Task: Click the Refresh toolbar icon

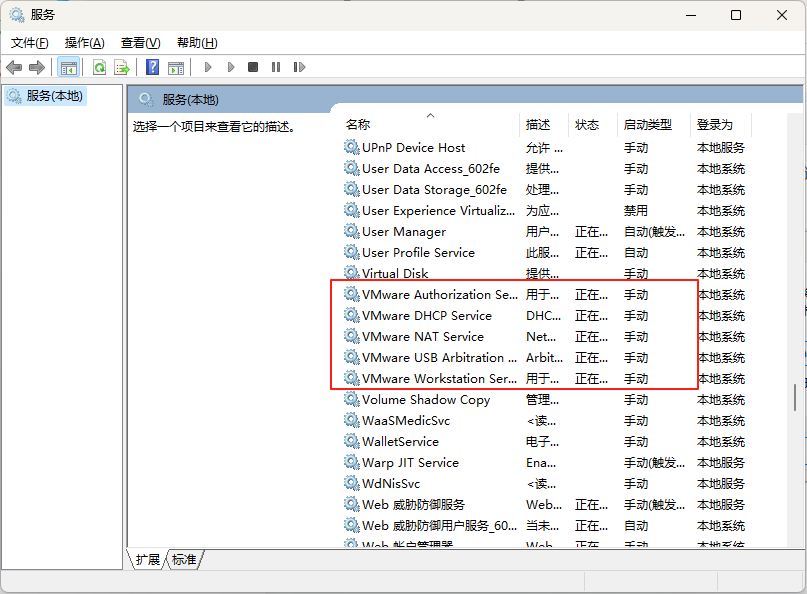Action: [x=99, y=67]
